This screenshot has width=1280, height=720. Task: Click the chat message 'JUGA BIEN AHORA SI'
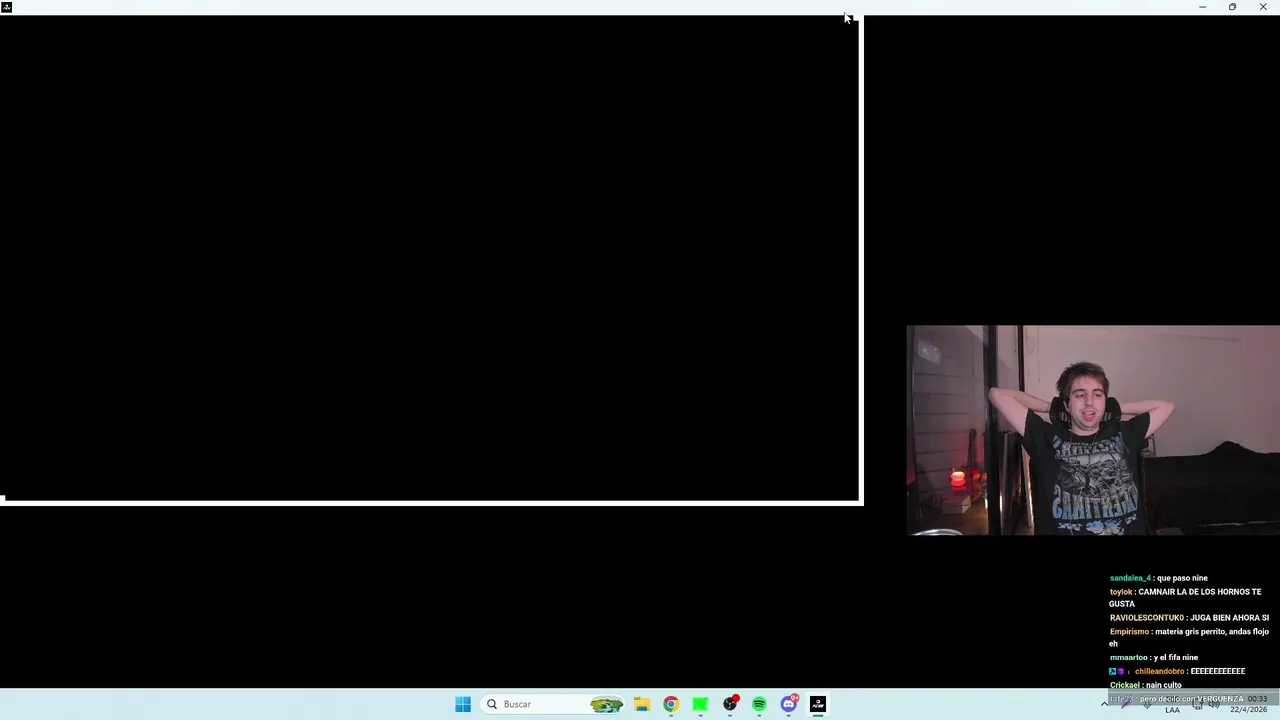coord(1229,618)
